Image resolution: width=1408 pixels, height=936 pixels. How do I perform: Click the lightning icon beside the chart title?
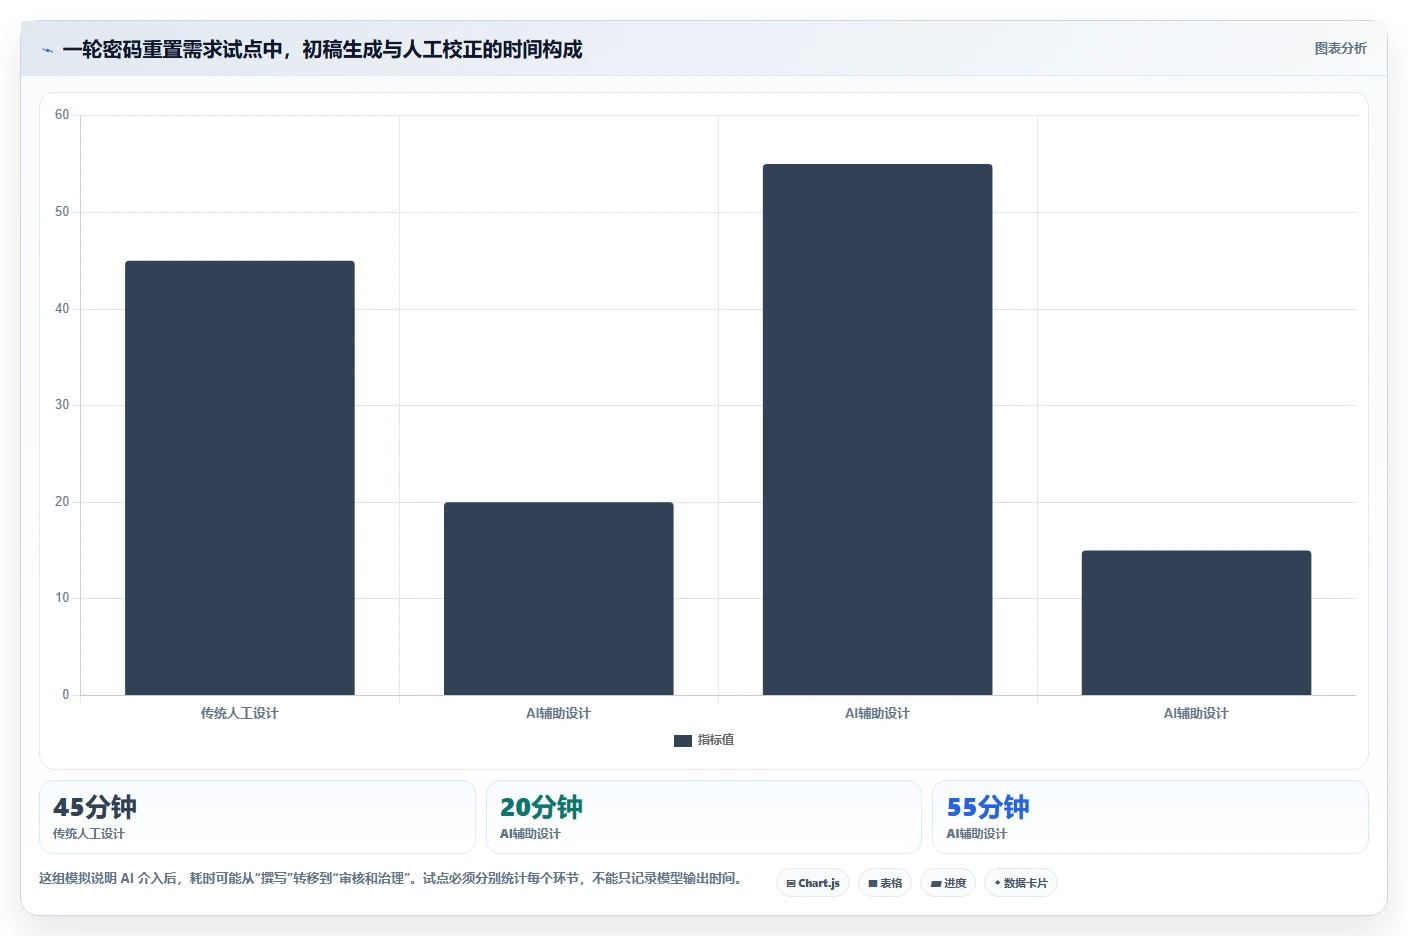tap(47, 50)
